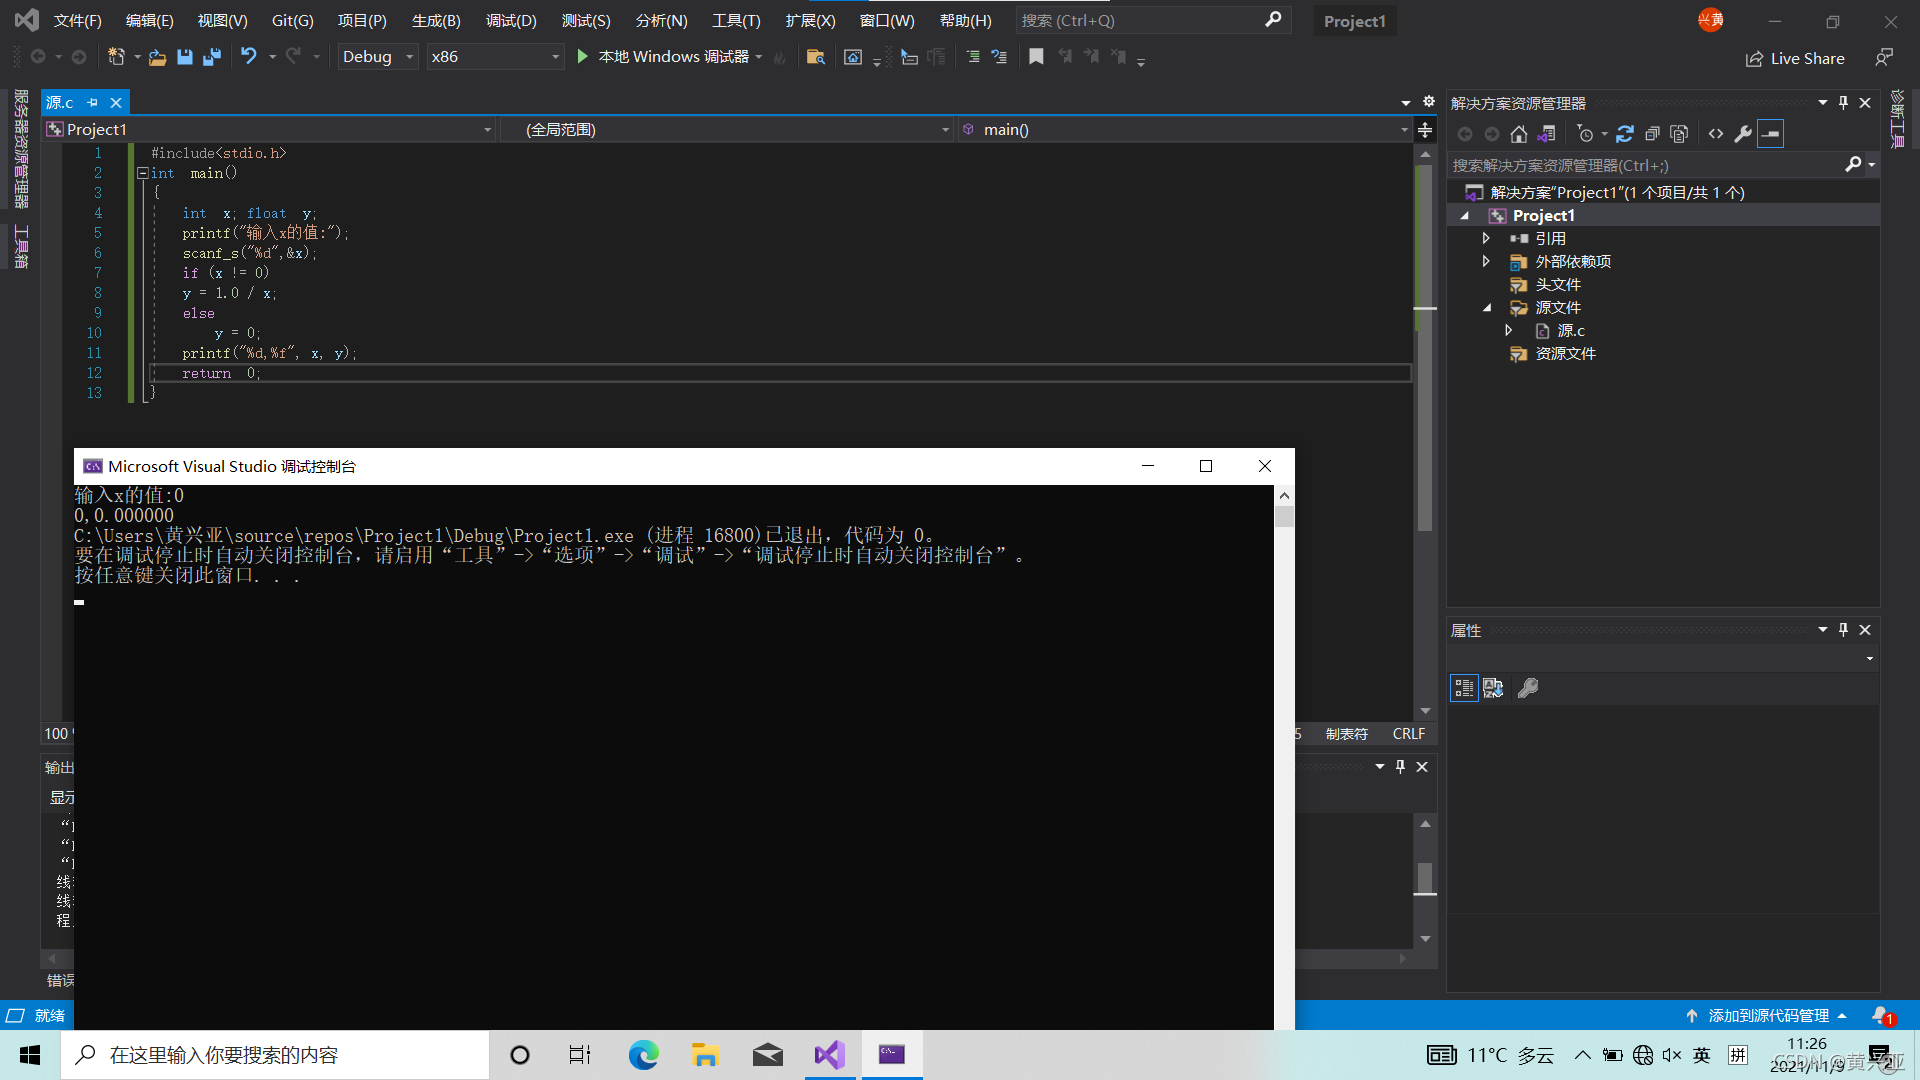This screenshot has height=1080, width=1920.
Task: Open a file with the folder icon
Action: pyautogui.click(x=157, y=57)
